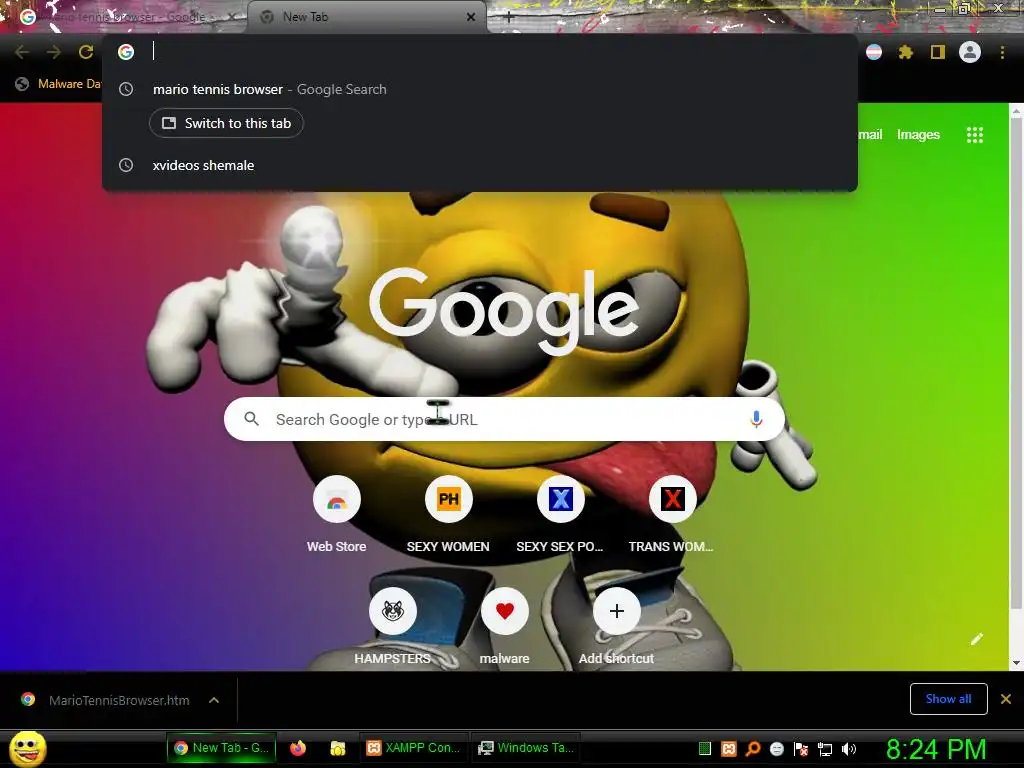Click Switch to this tab button
1024x768 pixels.
click(x=226, y=123)
